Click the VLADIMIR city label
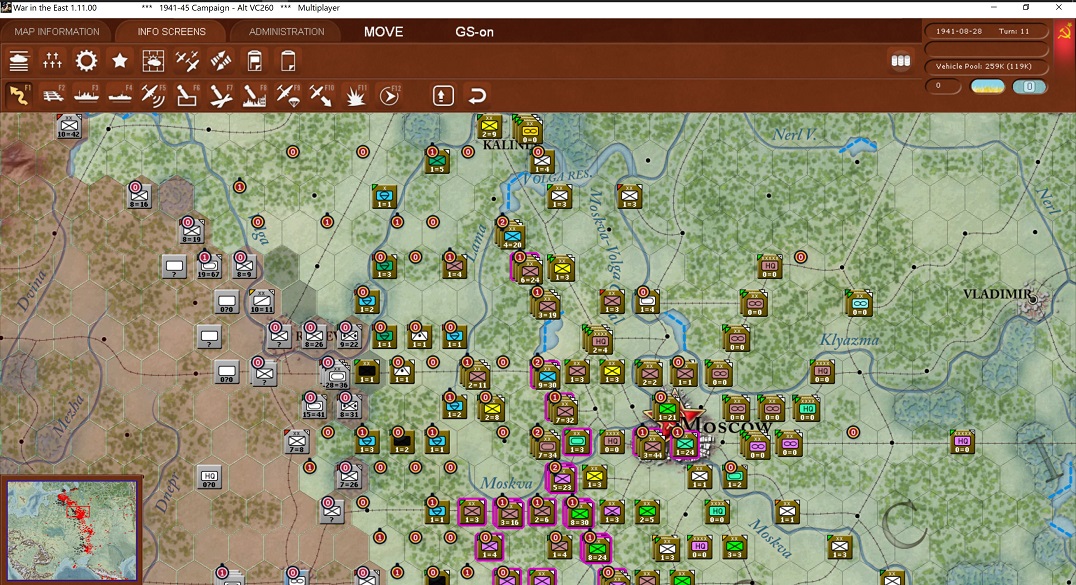The height and width of the screenshot is (585, 1076). coord(997,294)
